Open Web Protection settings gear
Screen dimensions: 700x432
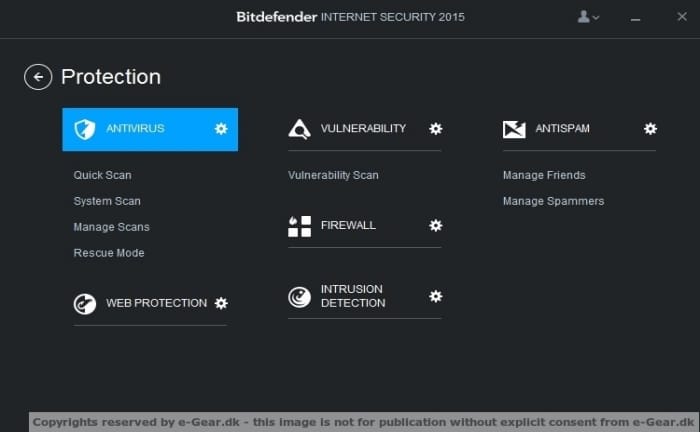221,303
